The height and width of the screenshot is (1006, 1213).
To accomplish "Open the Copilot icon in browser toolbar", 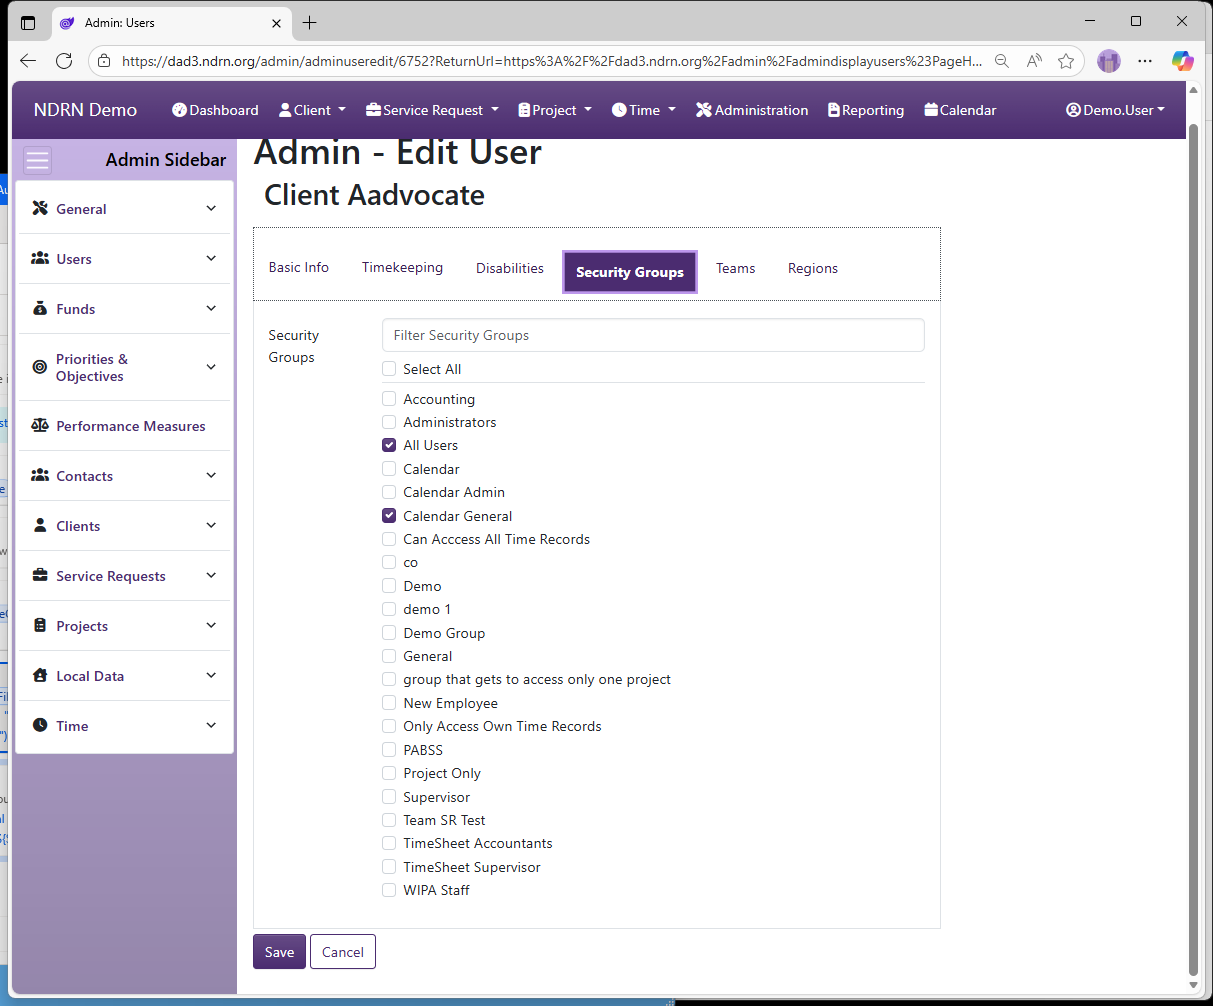I will pyautogui.click(x=1183, y=61).
